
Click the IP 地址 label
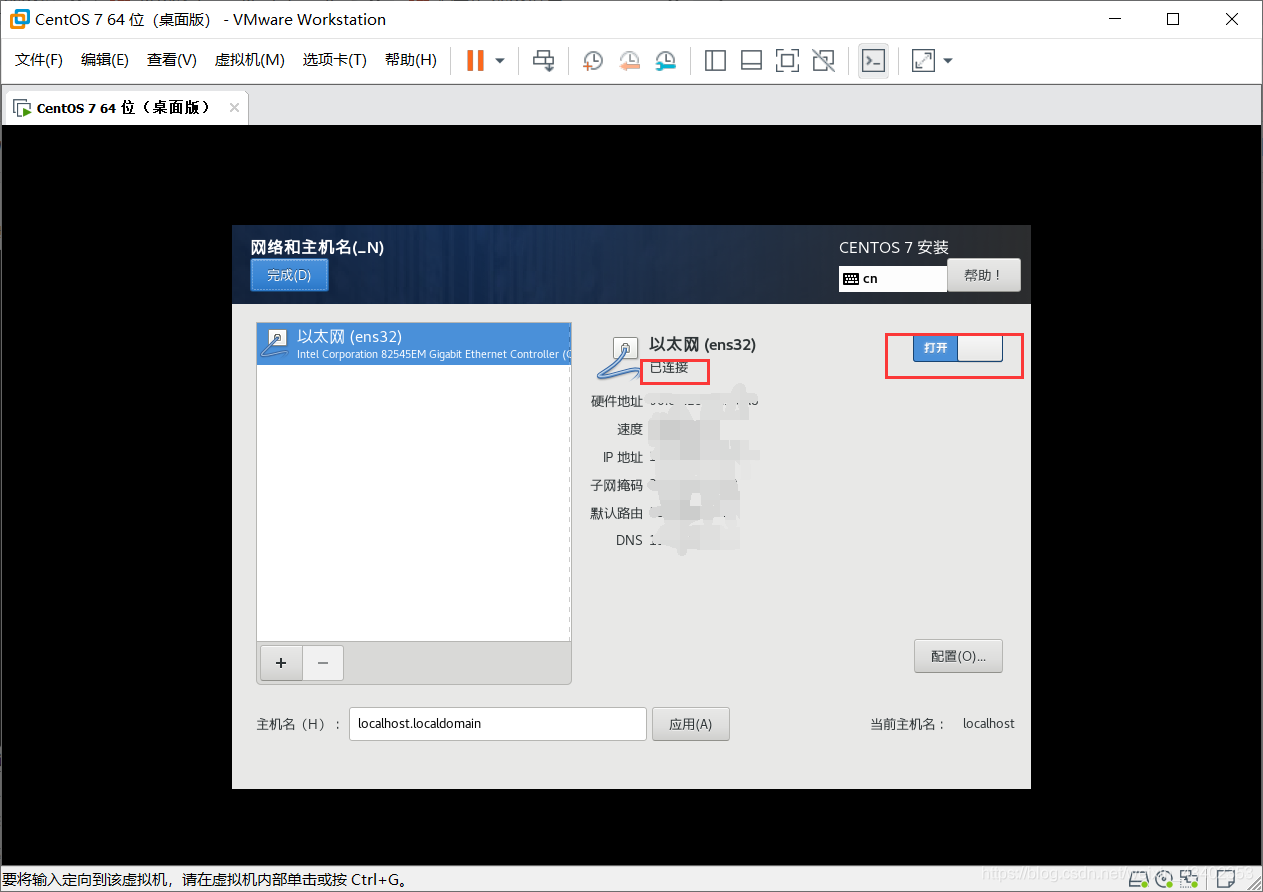[x=623, y=457]
